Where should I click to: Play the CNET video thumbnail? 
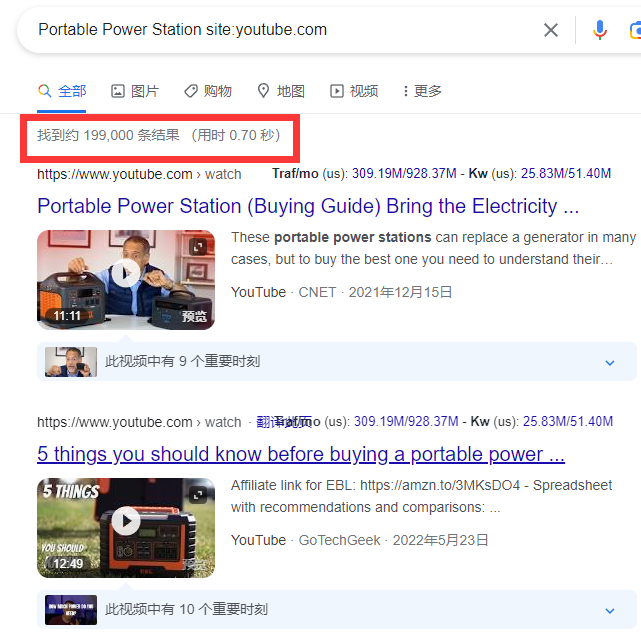[x=126, y=280]
